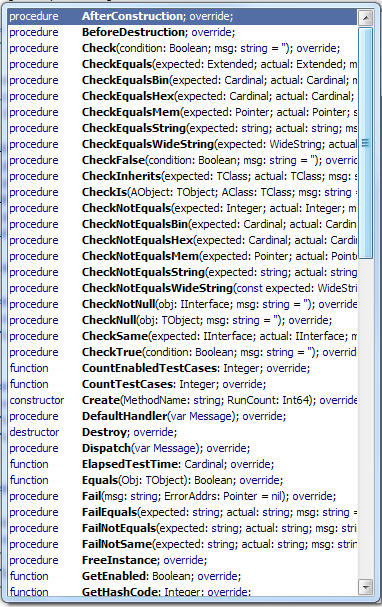
Task: Choose the Destroy destructor entry
Action: (182, 432)
